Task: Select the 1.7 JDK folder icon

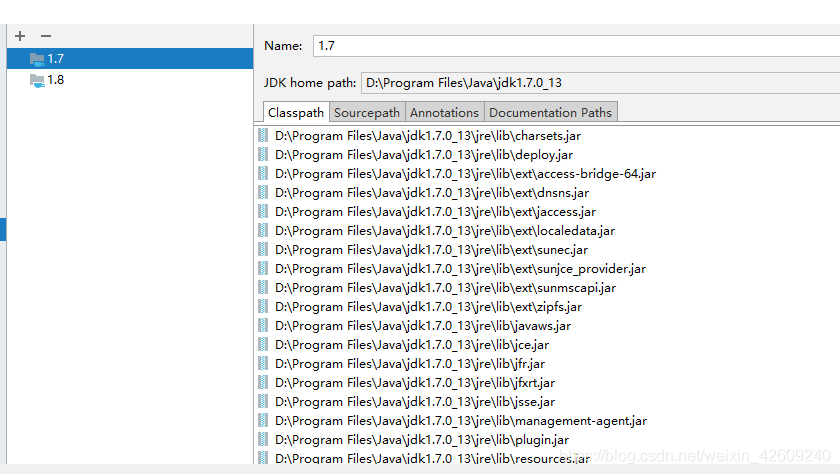Action: click(37, 59)
